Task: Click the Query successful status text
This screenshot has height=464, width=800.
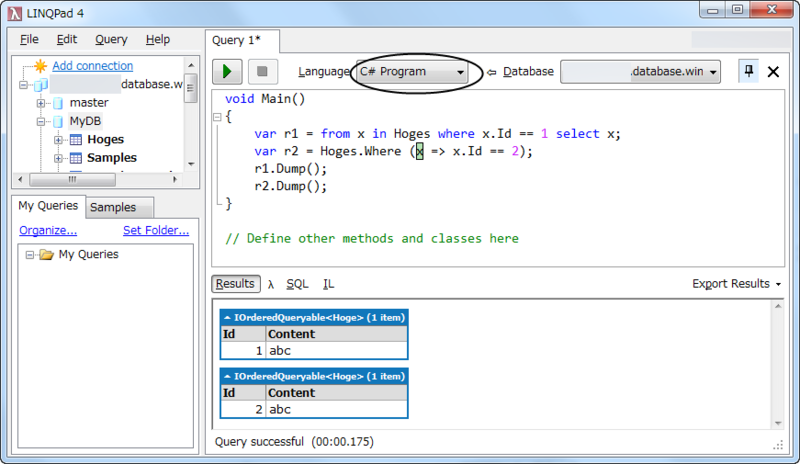Action: (x=294, y=442)
